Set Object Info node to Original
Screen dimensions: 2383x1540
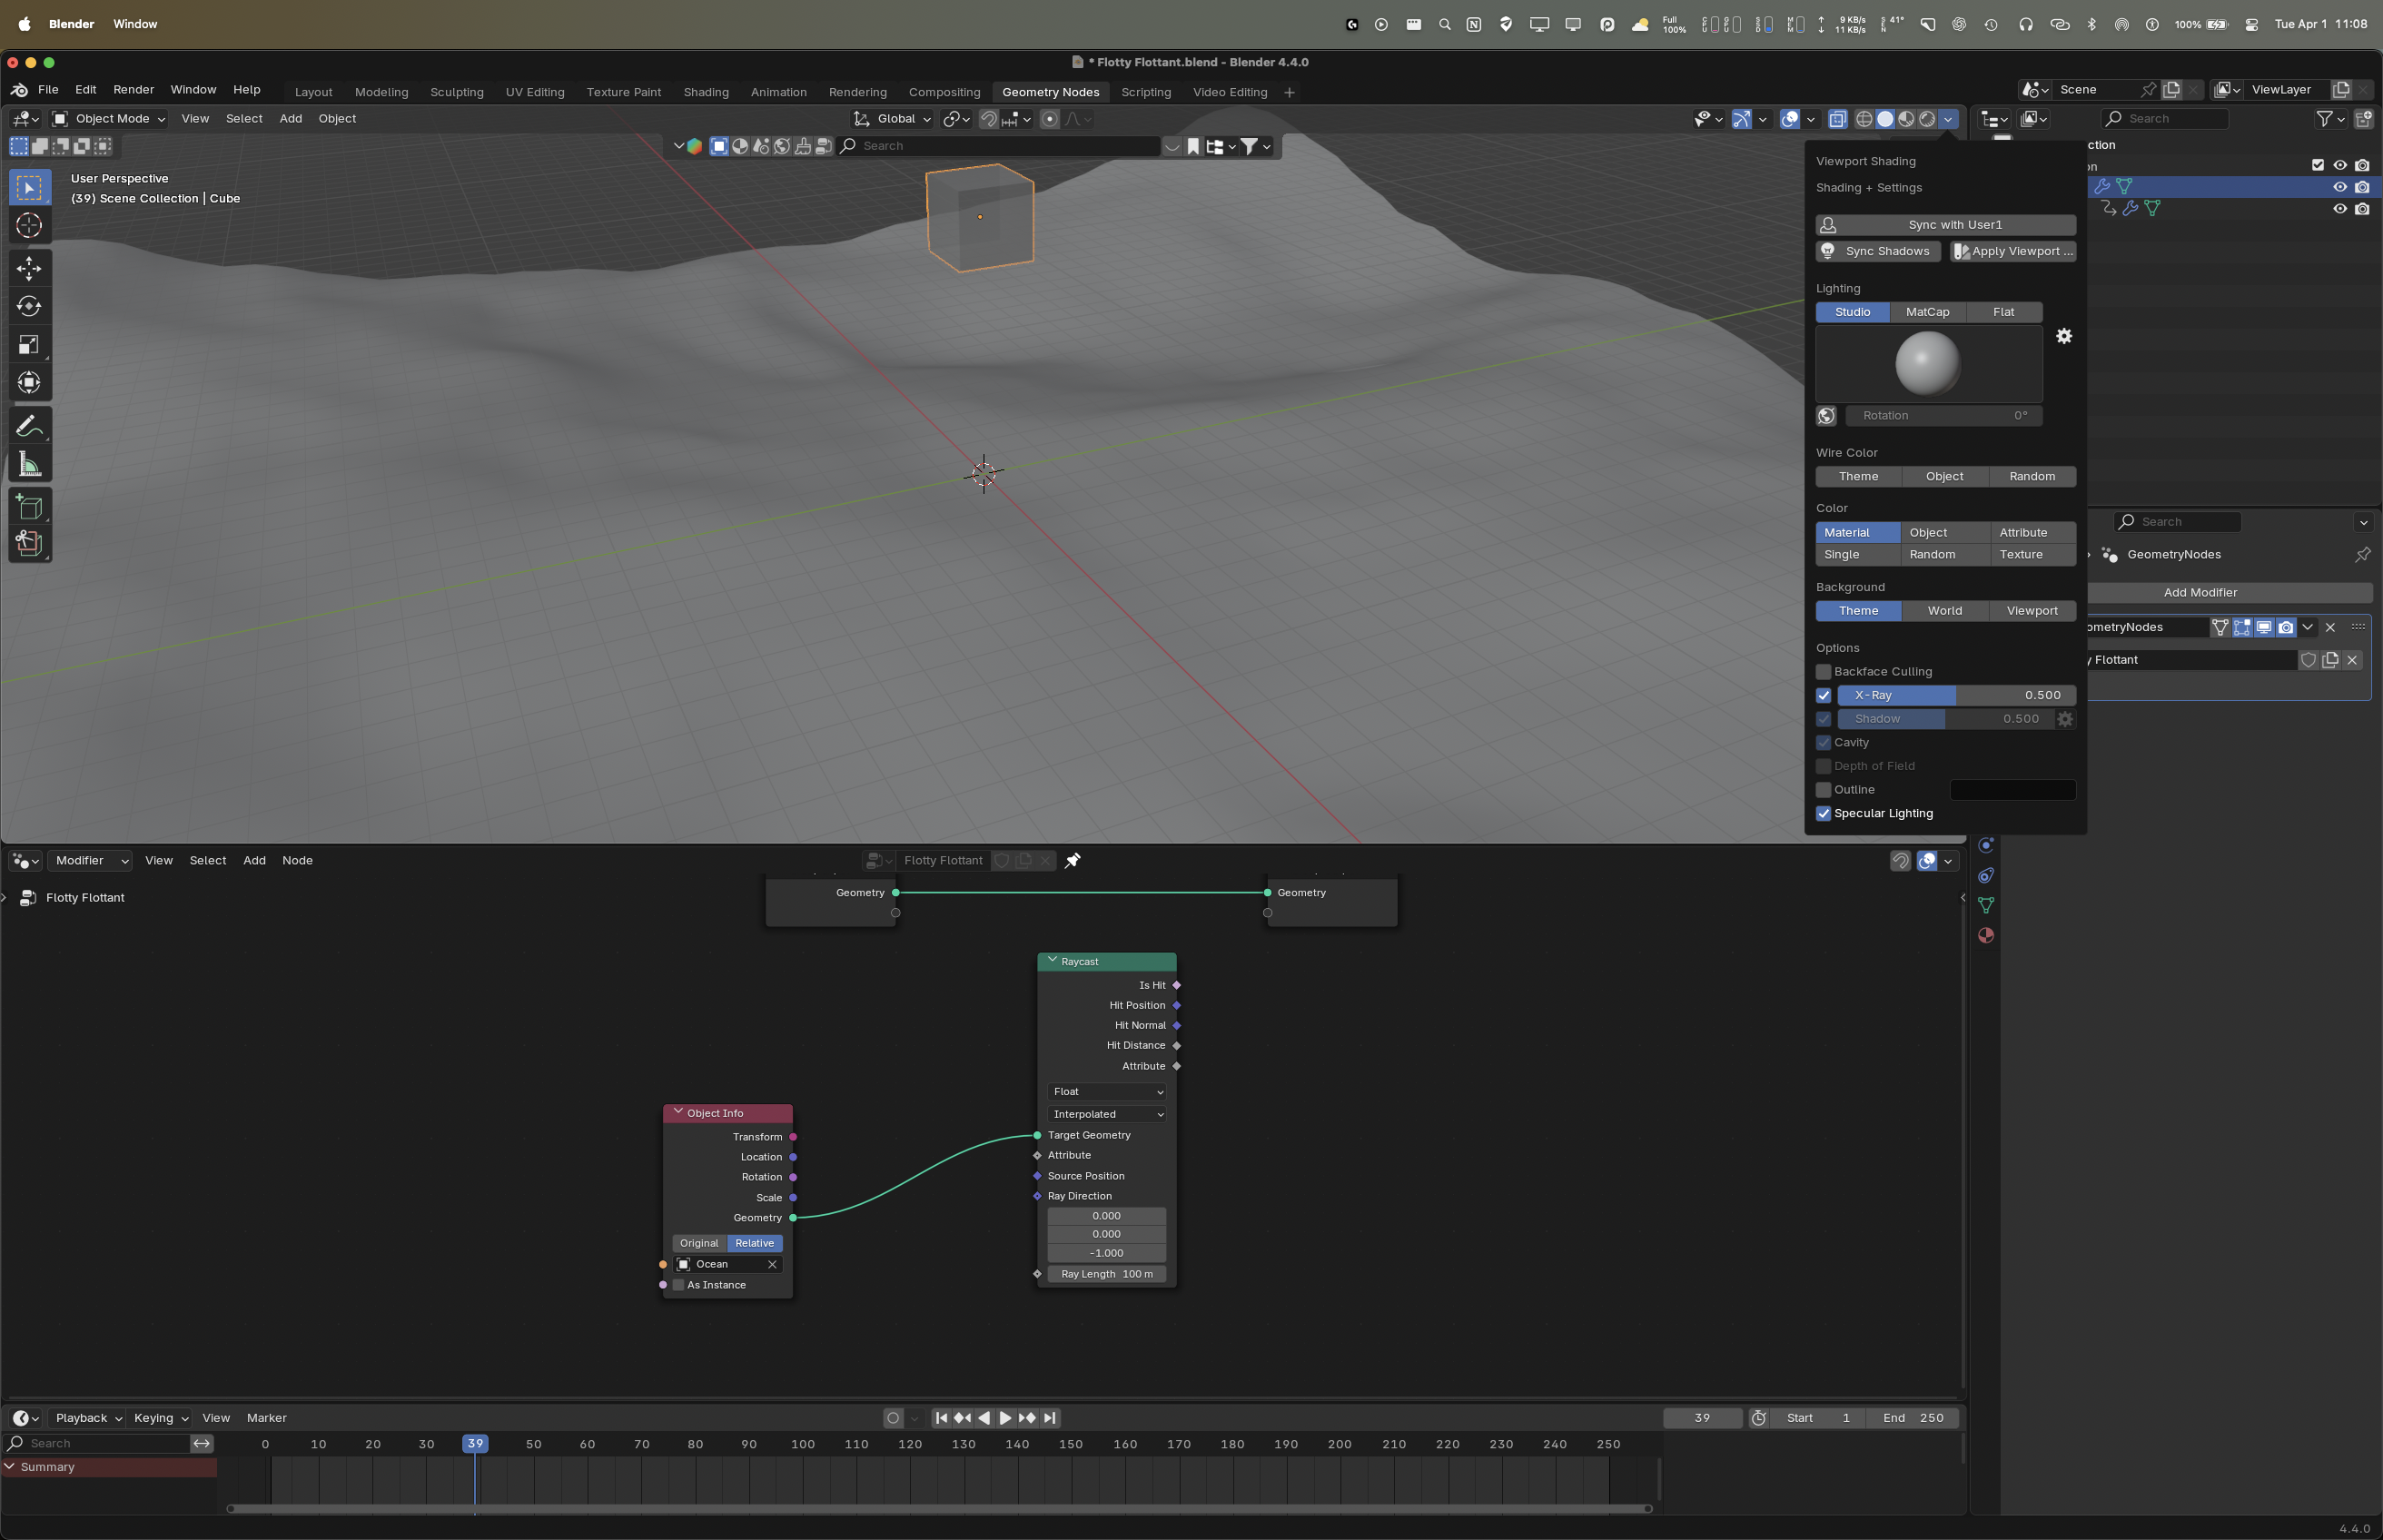point(699,1243)
